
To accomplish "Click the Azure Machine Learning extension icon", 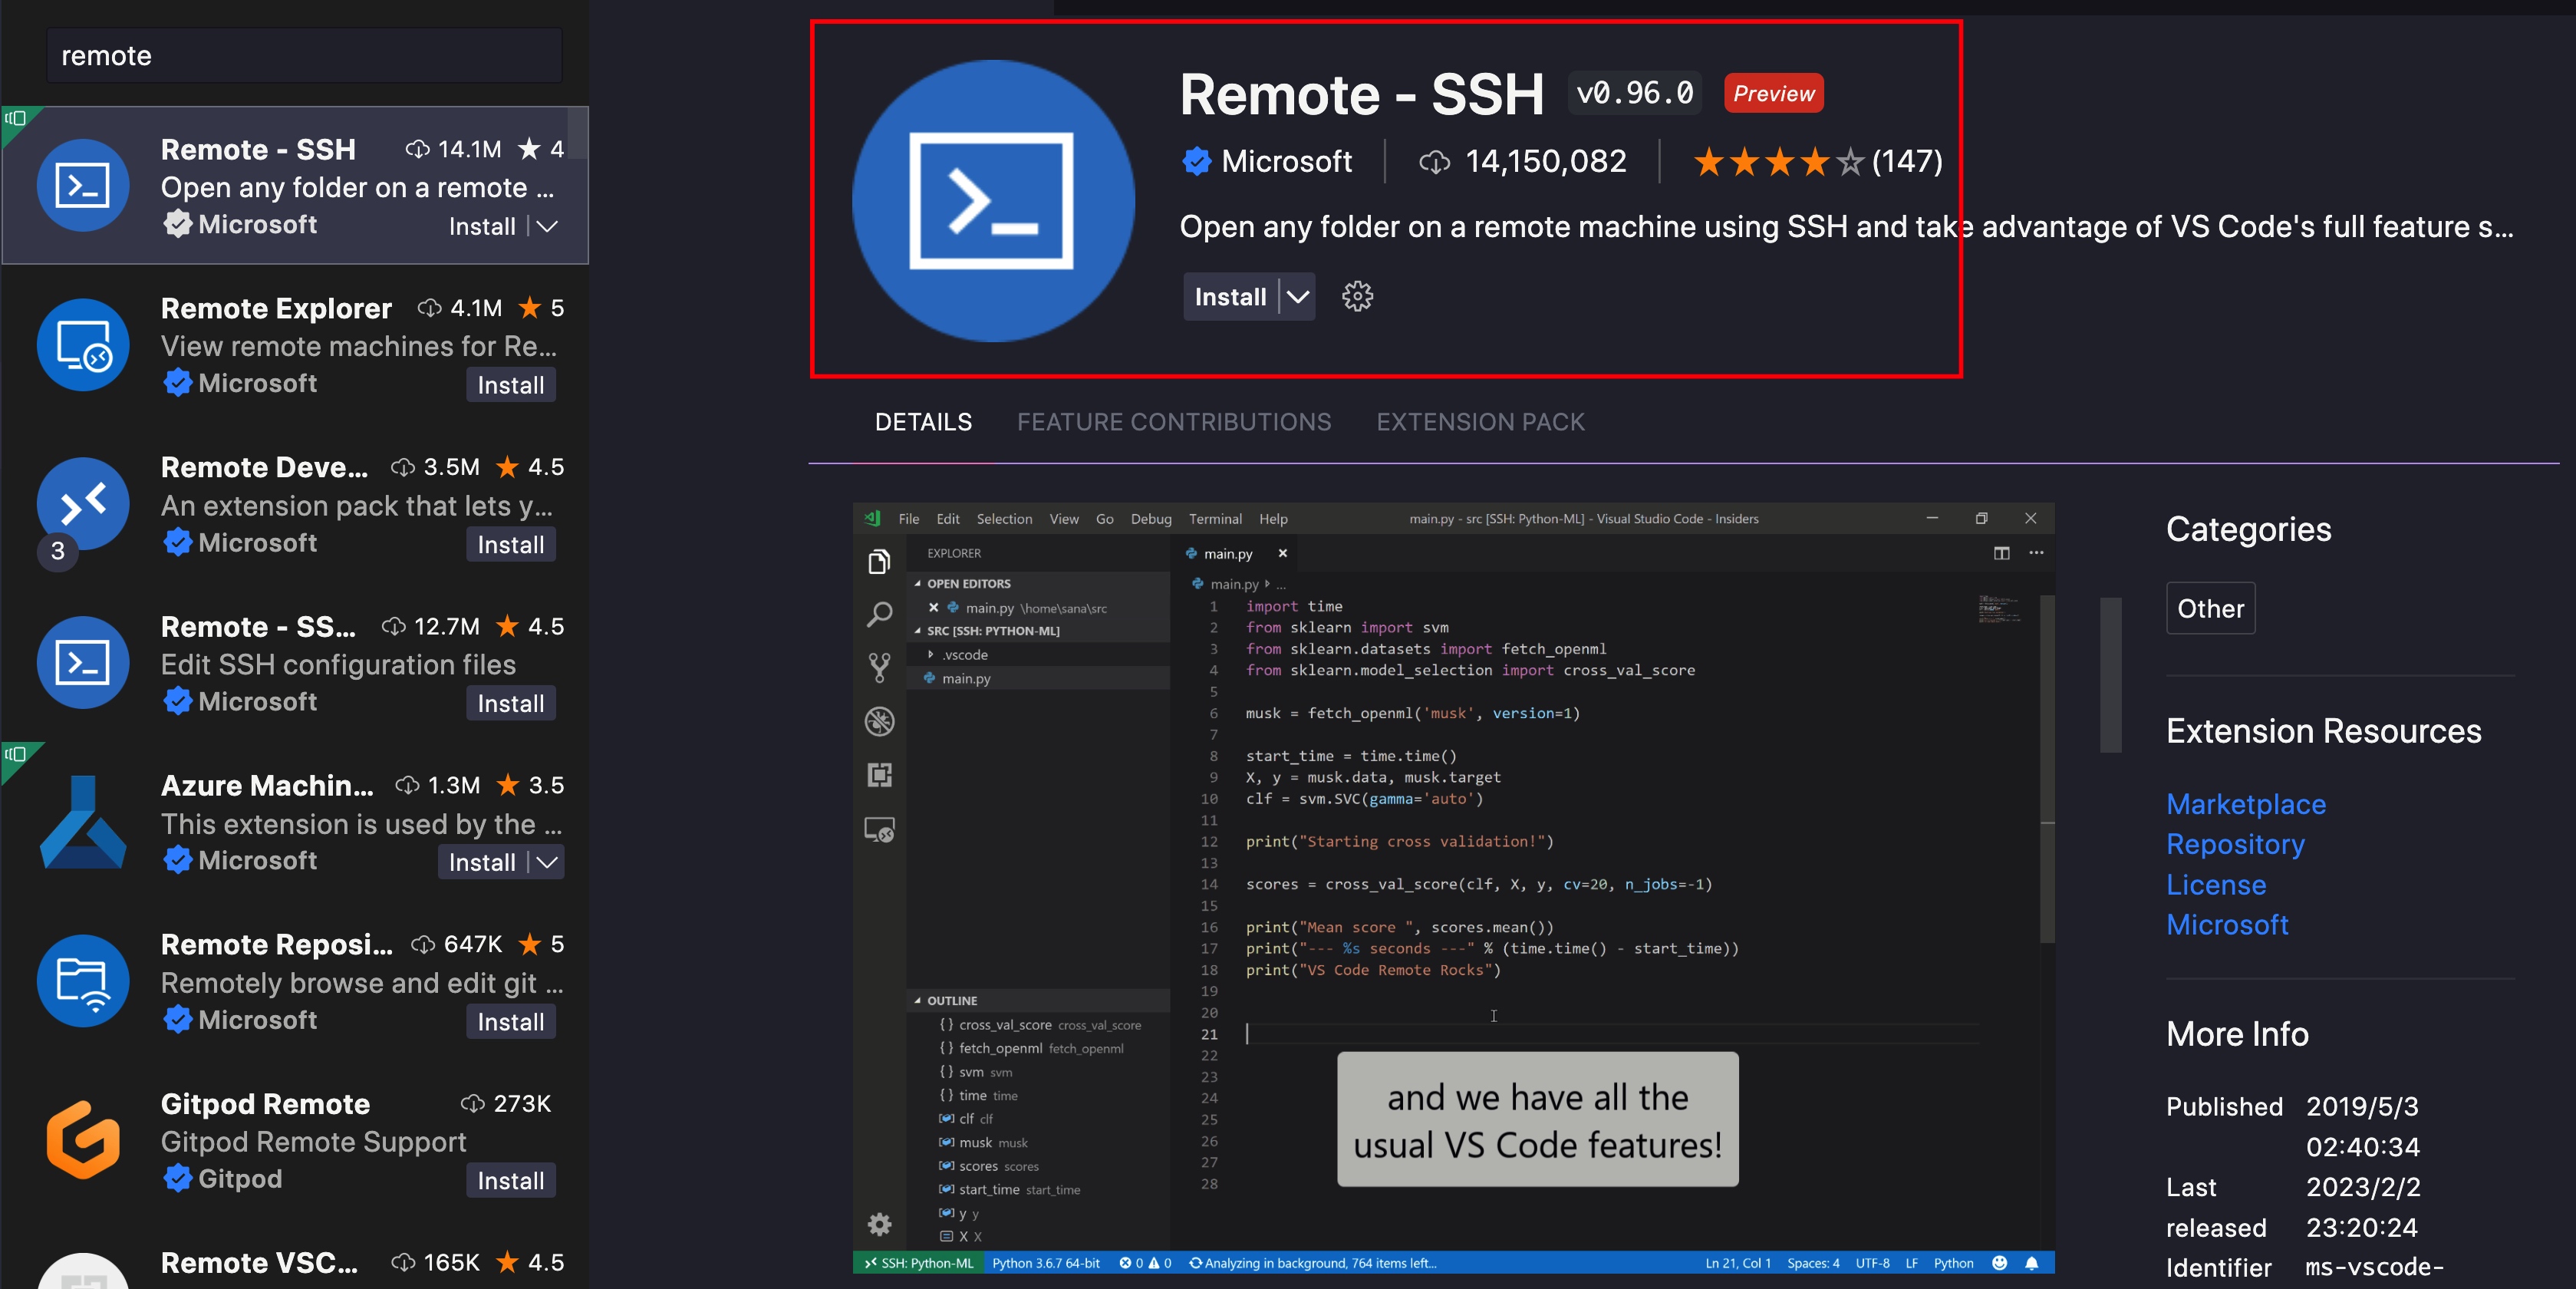I will [x=83, y=822].
